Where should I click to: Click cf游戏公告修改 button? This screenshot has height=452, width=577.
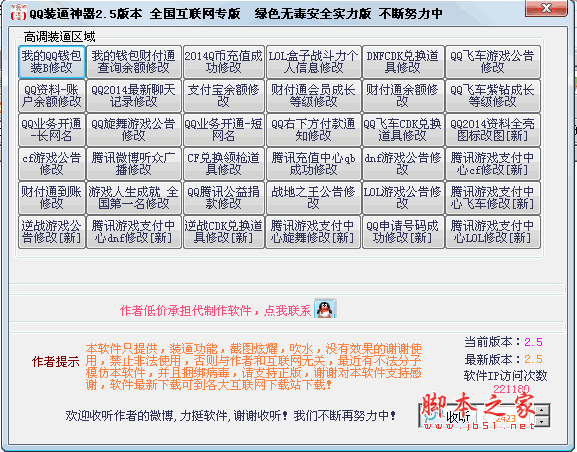(x=52, y=164)
